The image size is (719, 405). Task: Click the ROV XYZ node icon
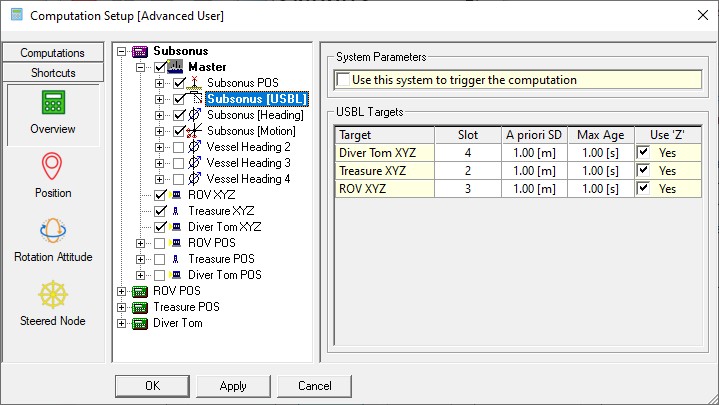(x=175, y=195)
